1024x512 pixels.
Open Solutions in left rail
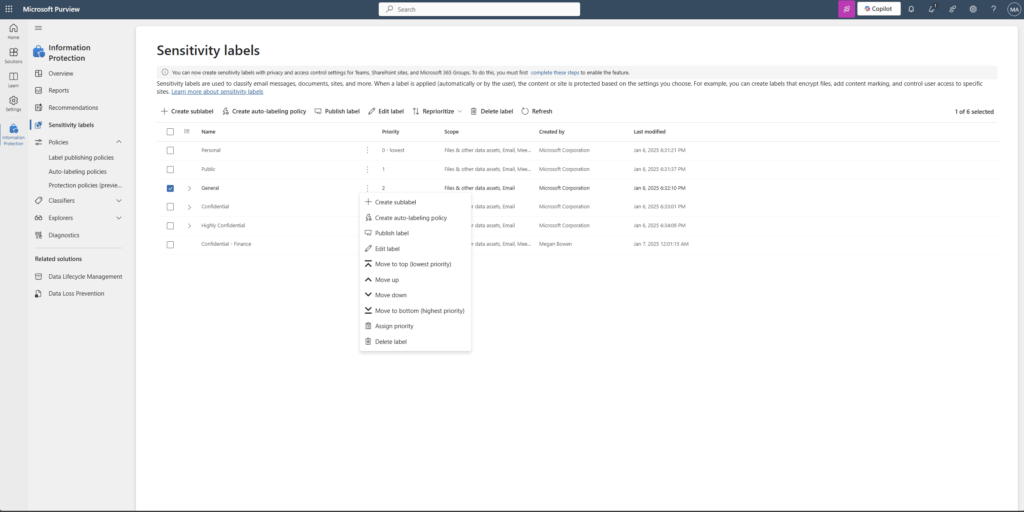(x=13, y=55)
